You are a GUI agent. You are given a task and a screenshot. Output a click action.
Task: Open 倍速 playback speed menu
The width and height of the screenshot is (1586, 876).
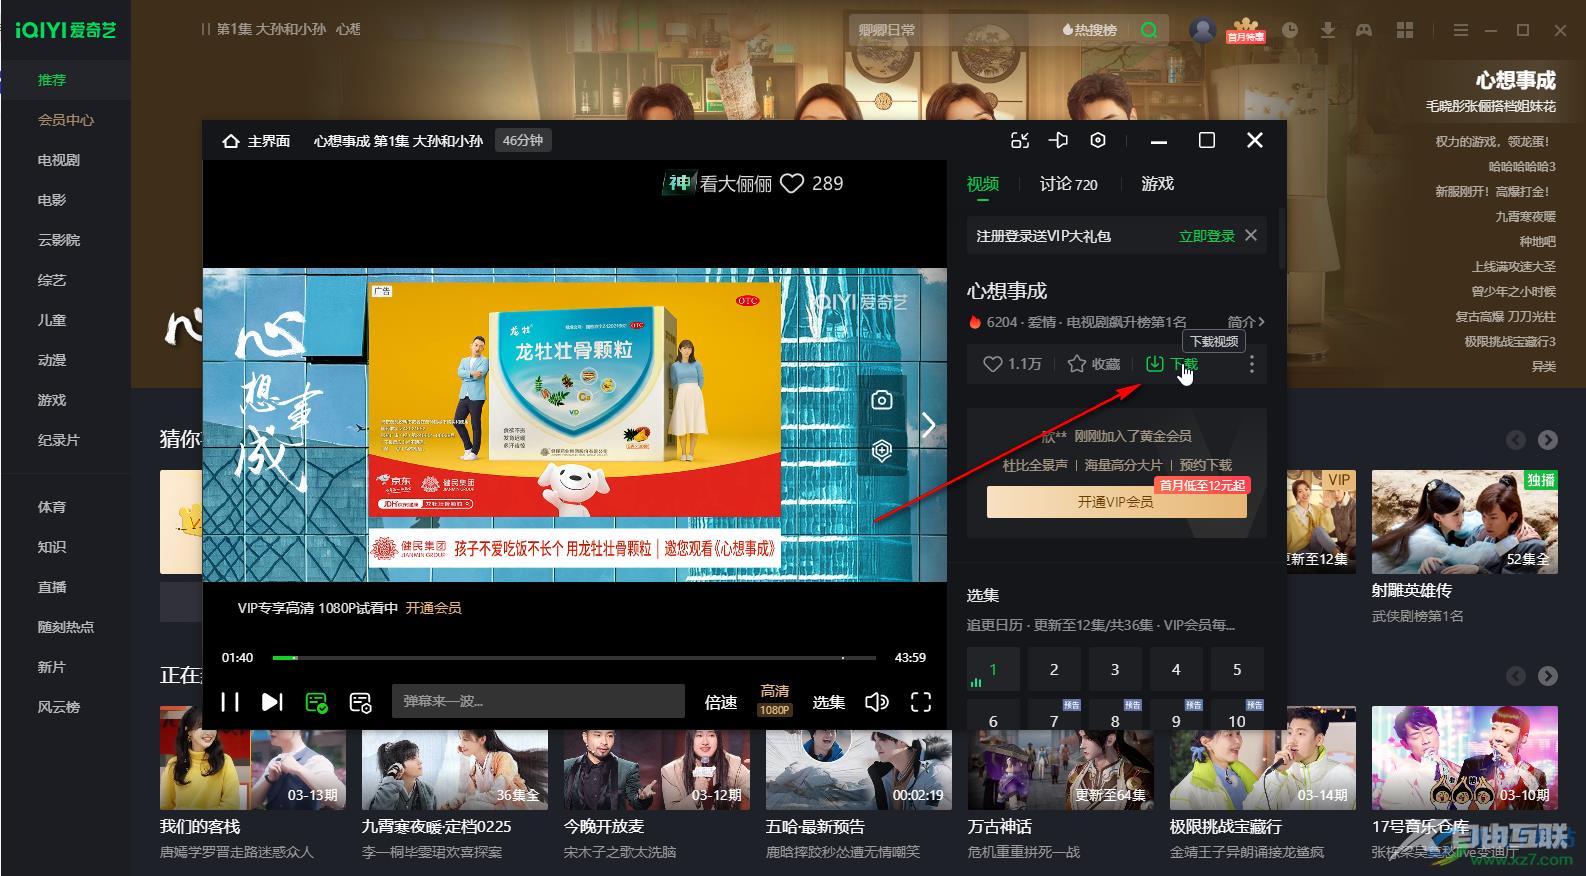click(x=721, y=702)
